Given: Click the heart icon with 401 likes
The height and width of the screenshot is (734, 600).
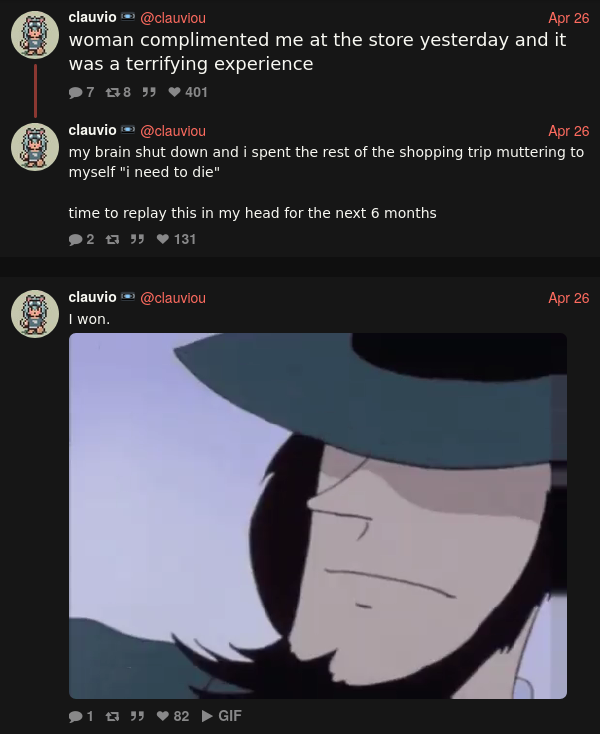Looking at the screenshot, I should click(x=174, y=92).
